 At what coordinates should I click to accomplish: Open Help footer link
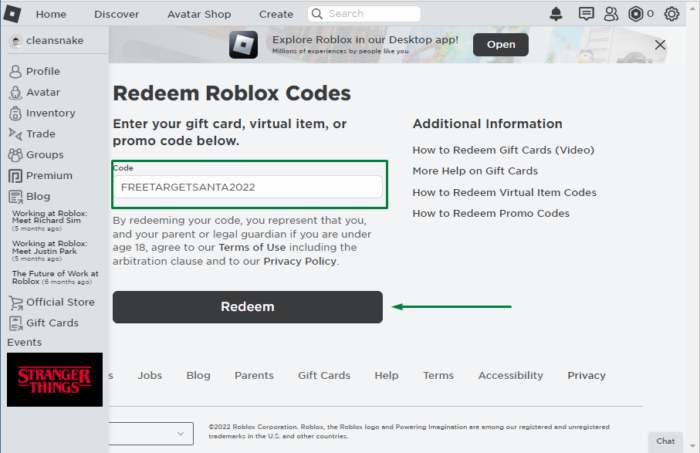pyautogui.click(x=386, y=375)
